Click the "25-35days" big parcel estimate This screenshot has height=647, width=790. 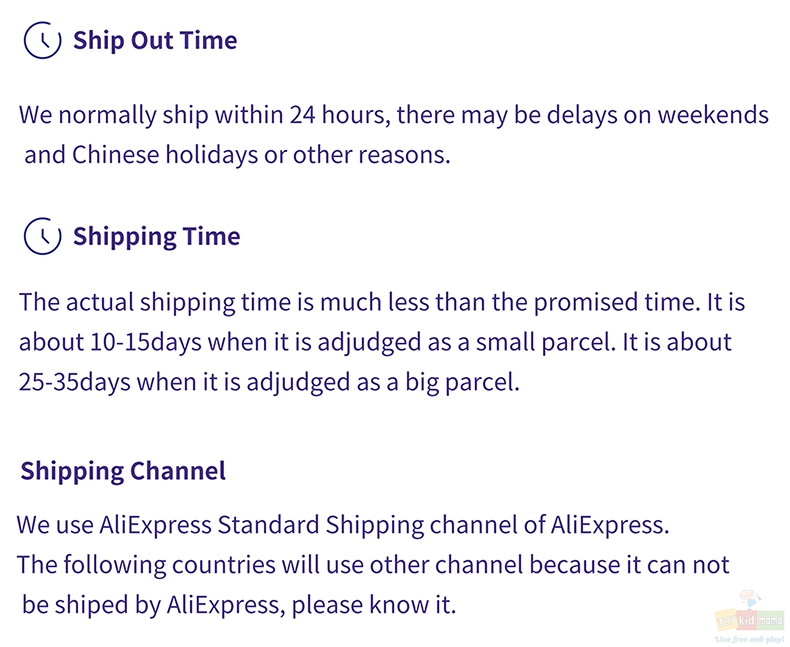tap(75, 382)
